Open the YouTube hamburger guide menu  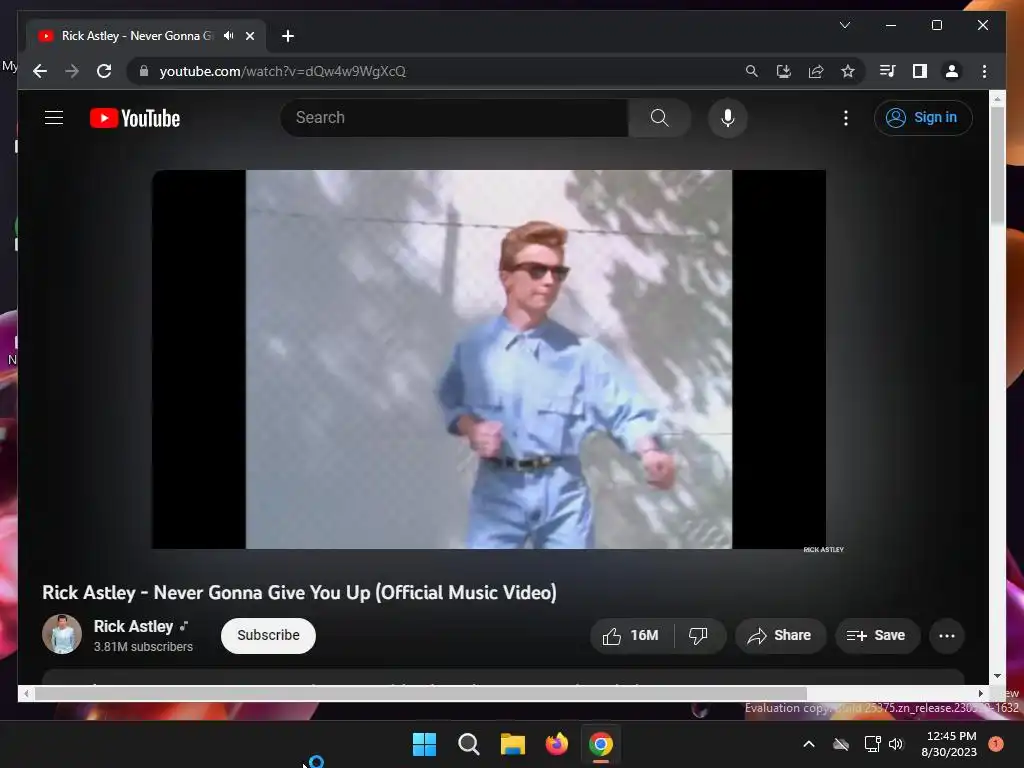point(54,118)
